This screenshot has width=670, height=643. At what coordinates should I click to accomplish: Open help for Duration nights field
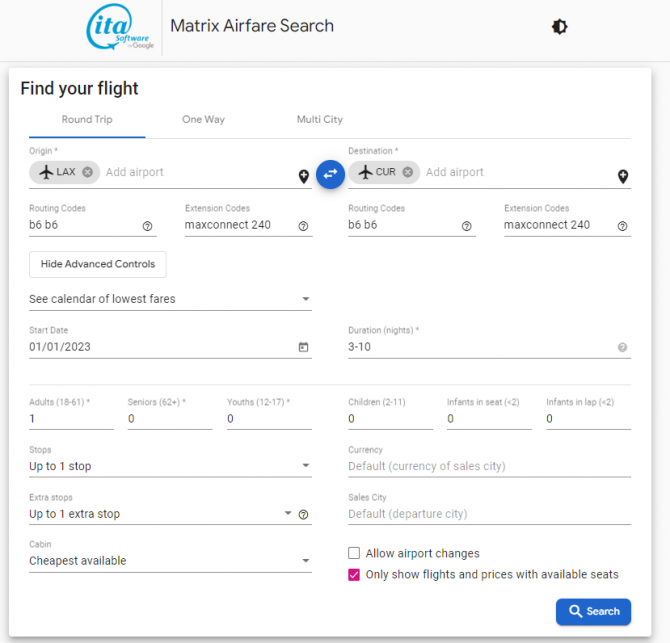(623, 347)
